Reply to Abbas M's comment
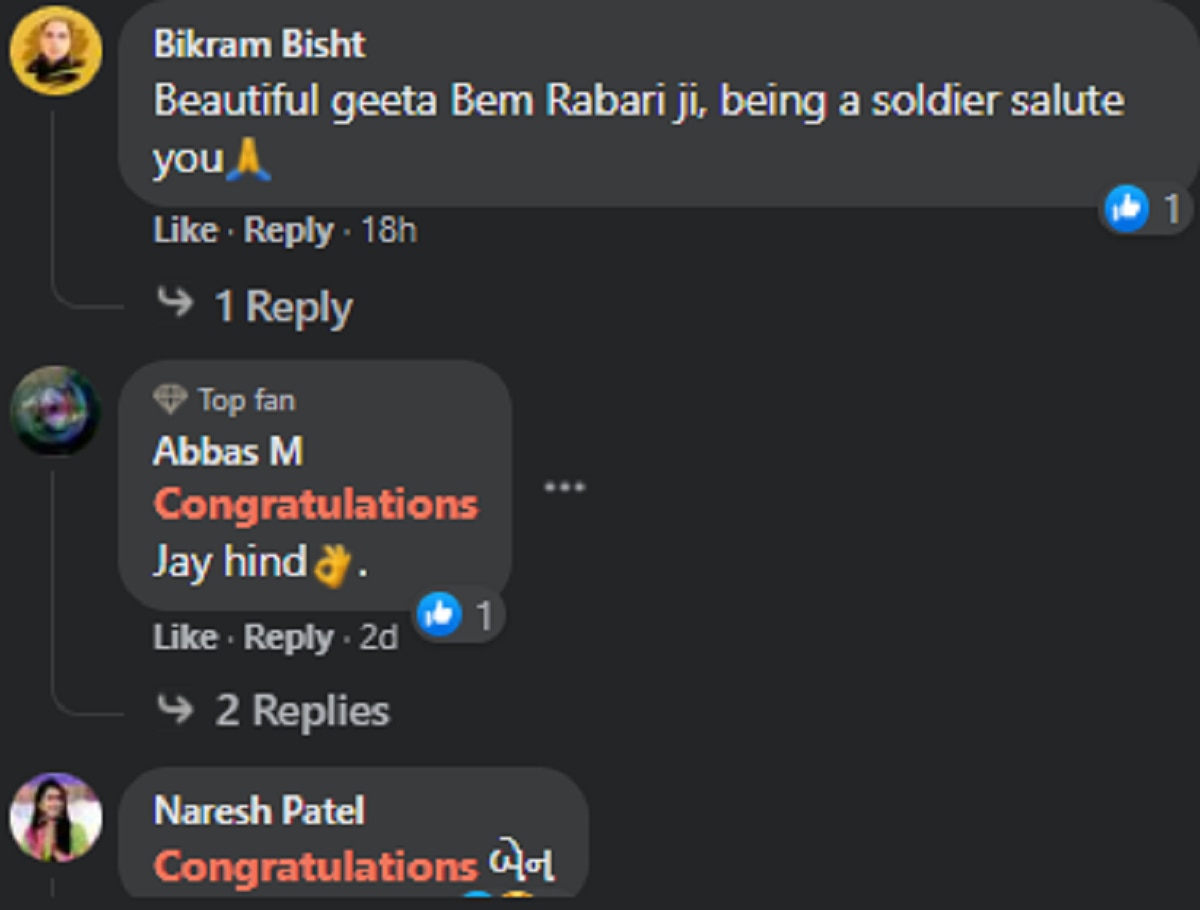 click(x=289, y=637)
